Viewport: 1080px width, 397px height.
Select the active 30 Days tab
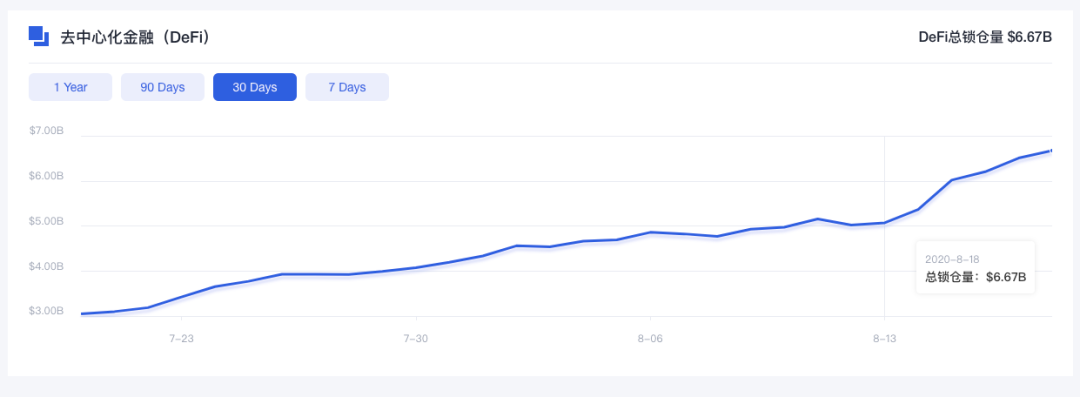pos(255,88)
